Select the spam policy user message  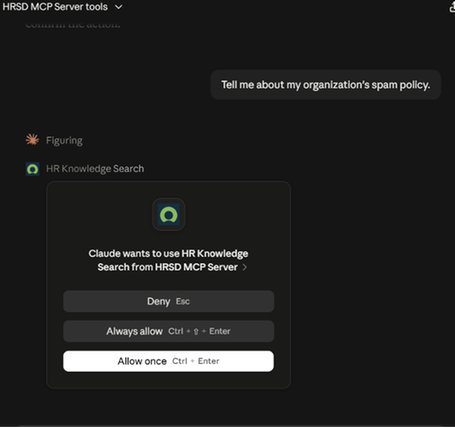326,85
